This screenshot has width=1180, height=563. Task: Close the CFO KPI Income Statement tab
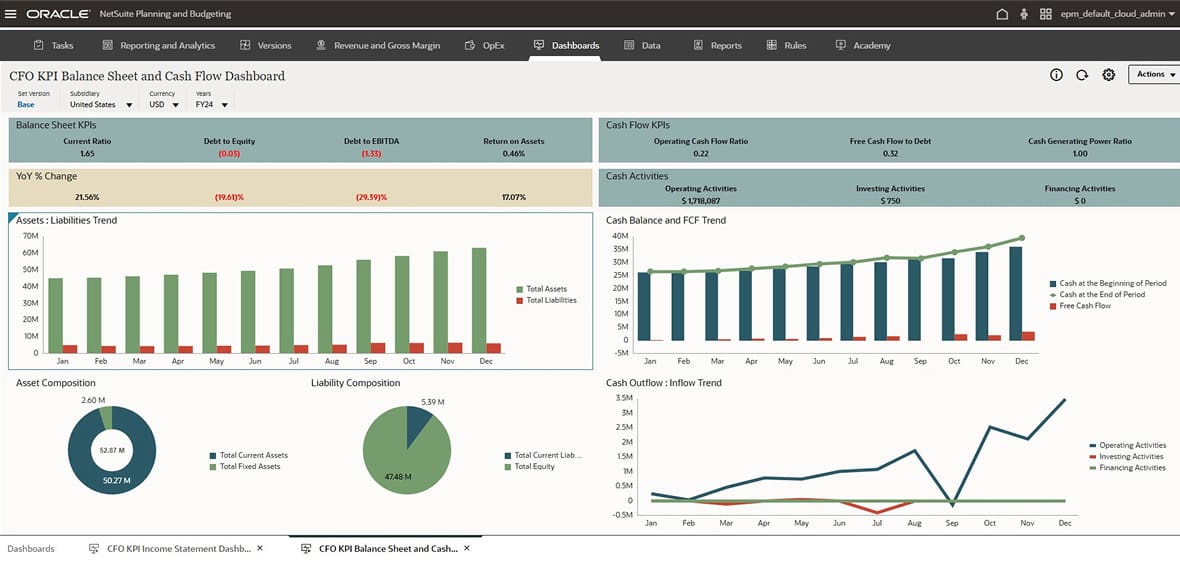click(260, 548)
